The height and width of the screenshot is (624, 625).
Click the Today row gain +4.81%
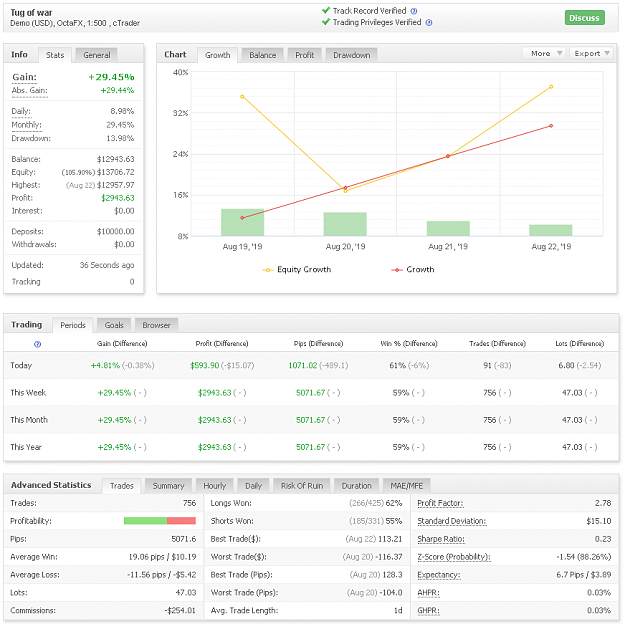[x=105, y=366]
